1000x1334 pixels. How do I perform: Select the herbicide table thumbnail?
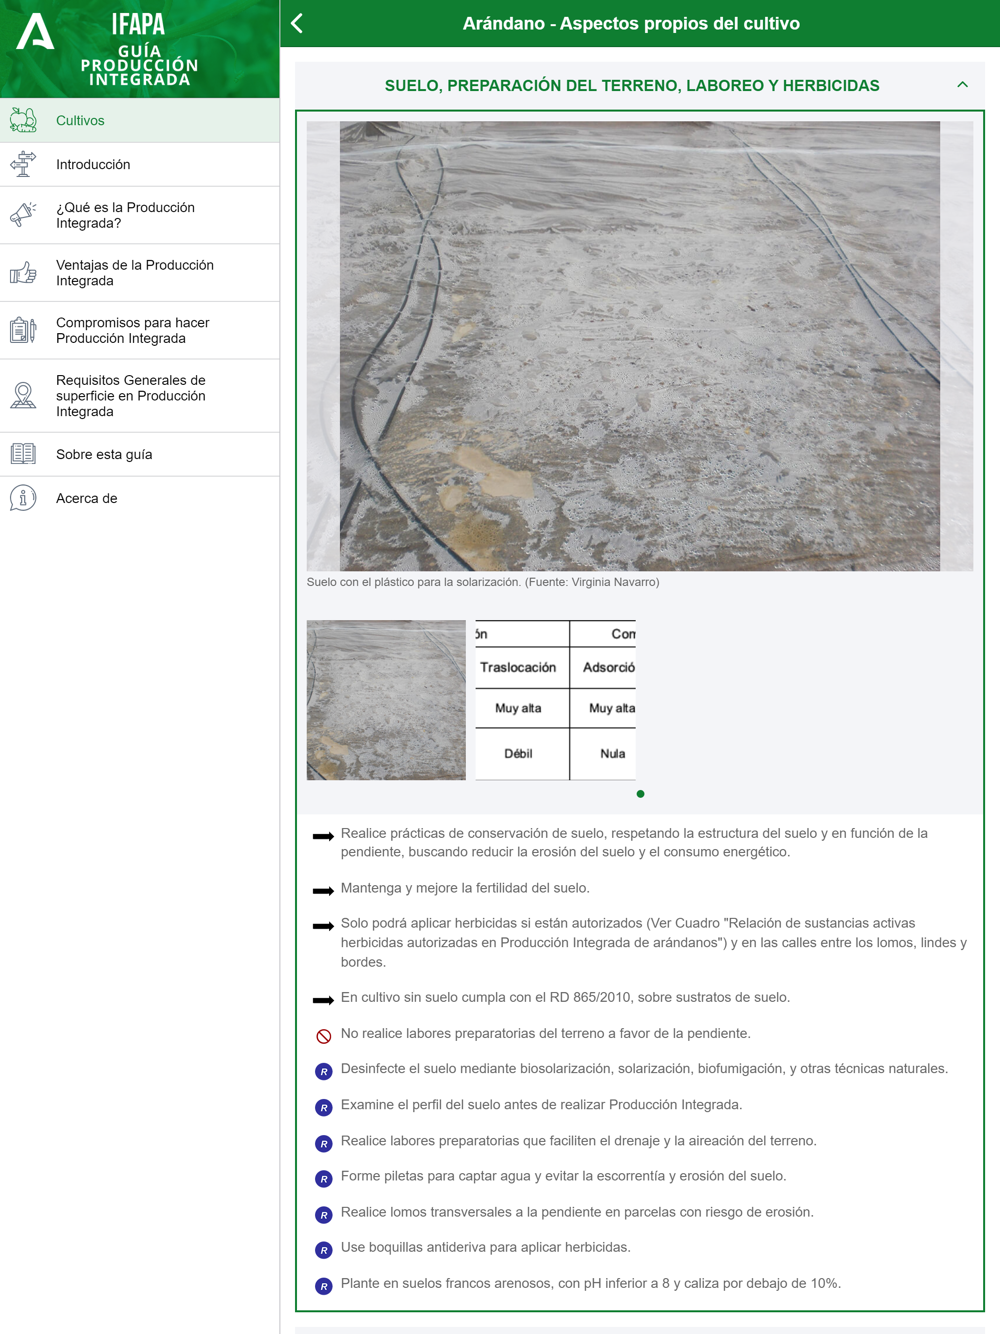(555, 700)
